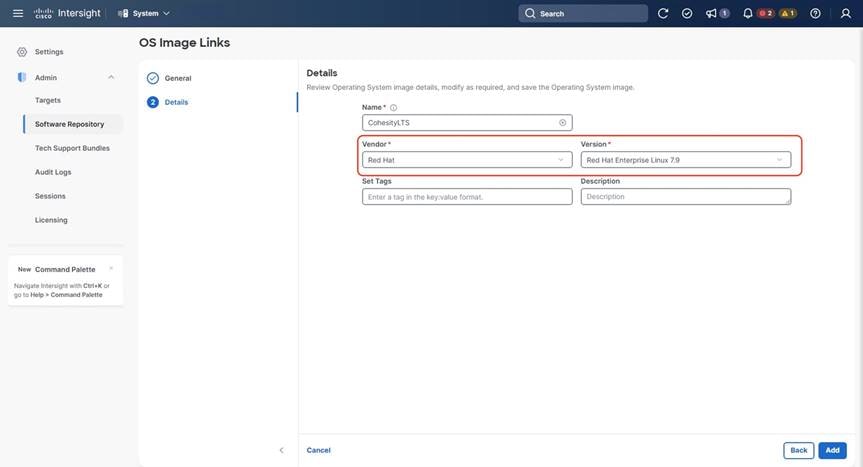Click the Name info icon
The height and width of the screenshot is (467, 863).
[393, 108]
